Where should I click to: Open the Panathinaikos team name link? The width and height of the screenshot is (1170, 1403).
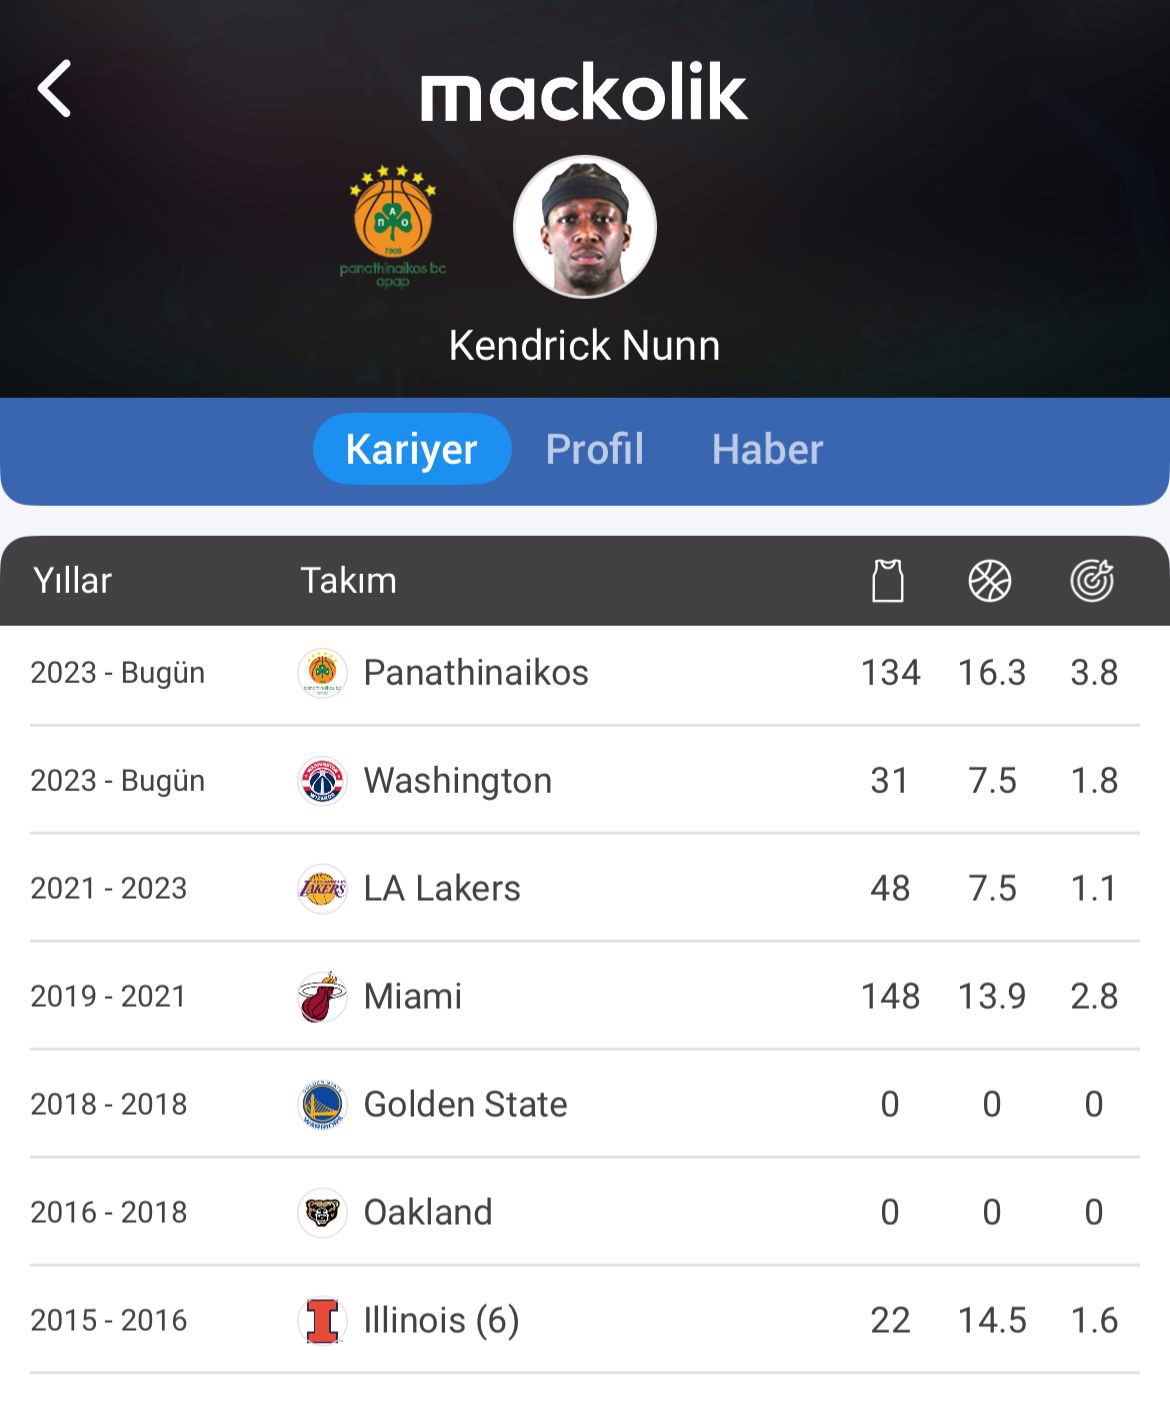tap(476, 673)
